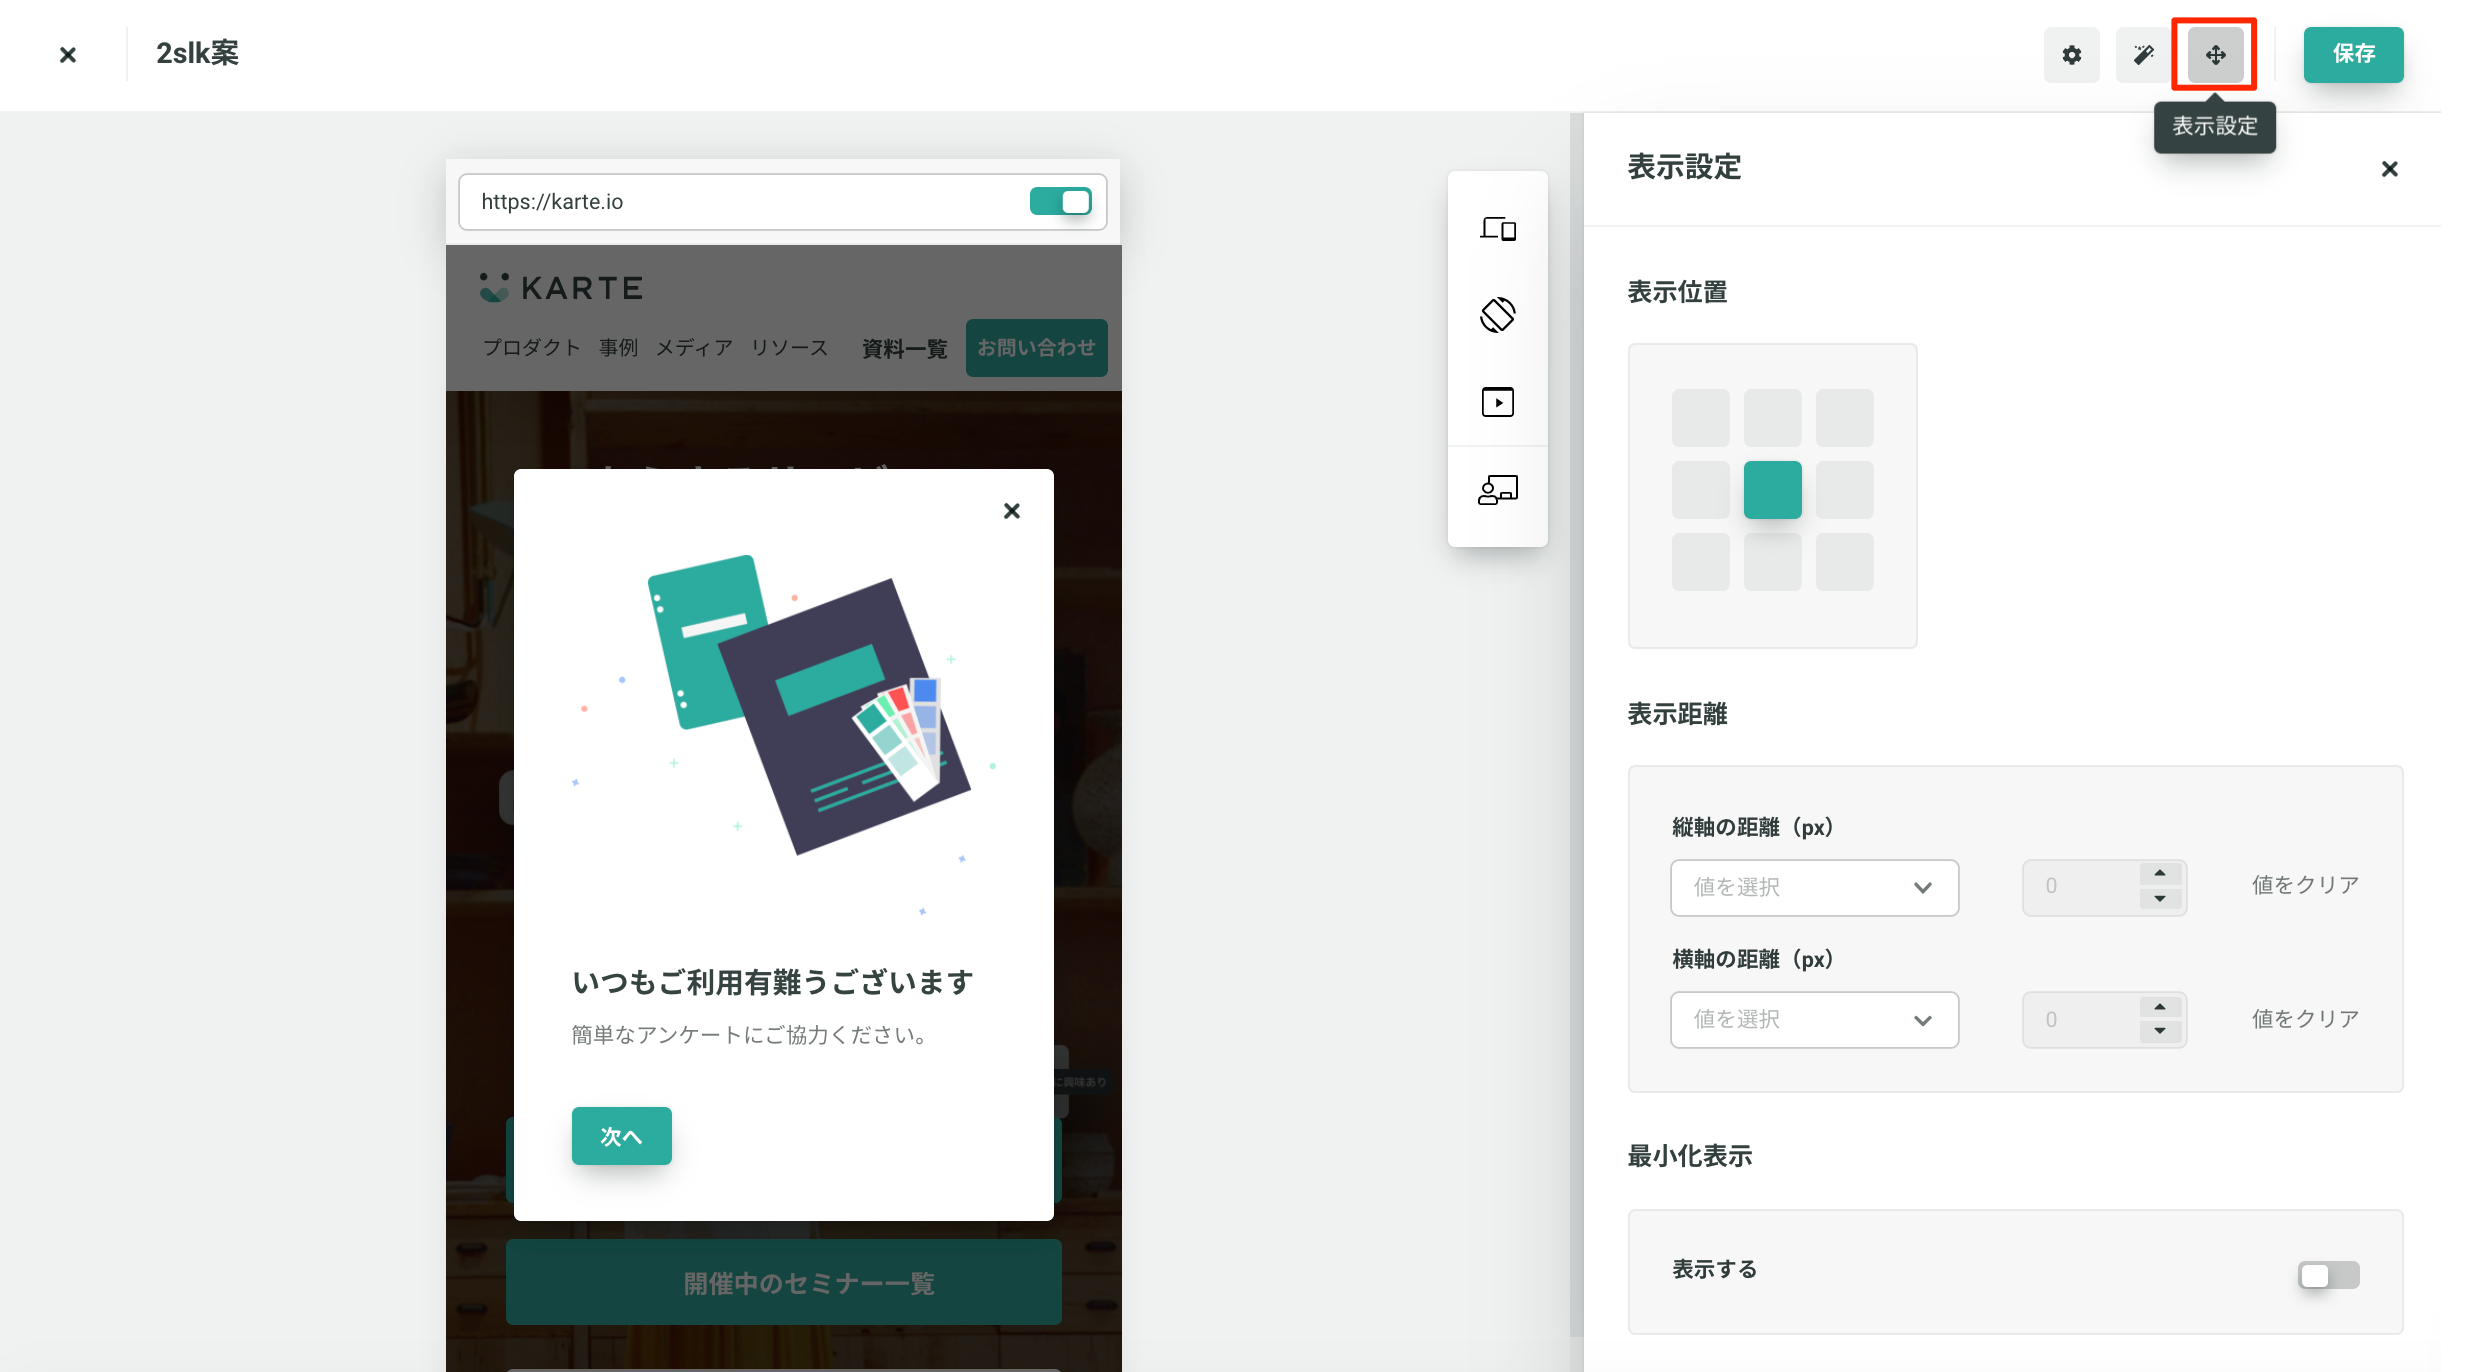Viewport: 2482px width, 1372px height.
Task: Close the popup with its X icon
Action: 1011,511
